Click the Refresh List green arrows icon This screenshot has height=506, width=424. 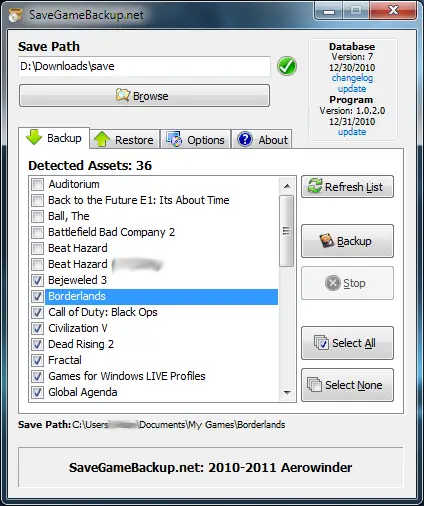tap(315, 185)
